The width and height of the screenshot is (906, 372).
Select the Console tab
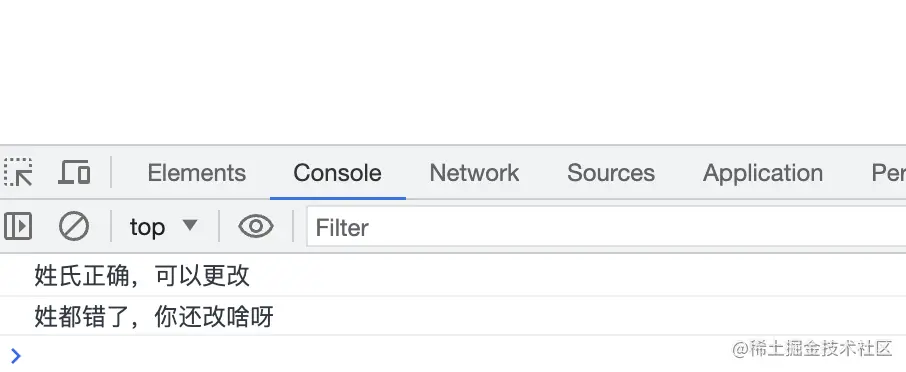337,173
